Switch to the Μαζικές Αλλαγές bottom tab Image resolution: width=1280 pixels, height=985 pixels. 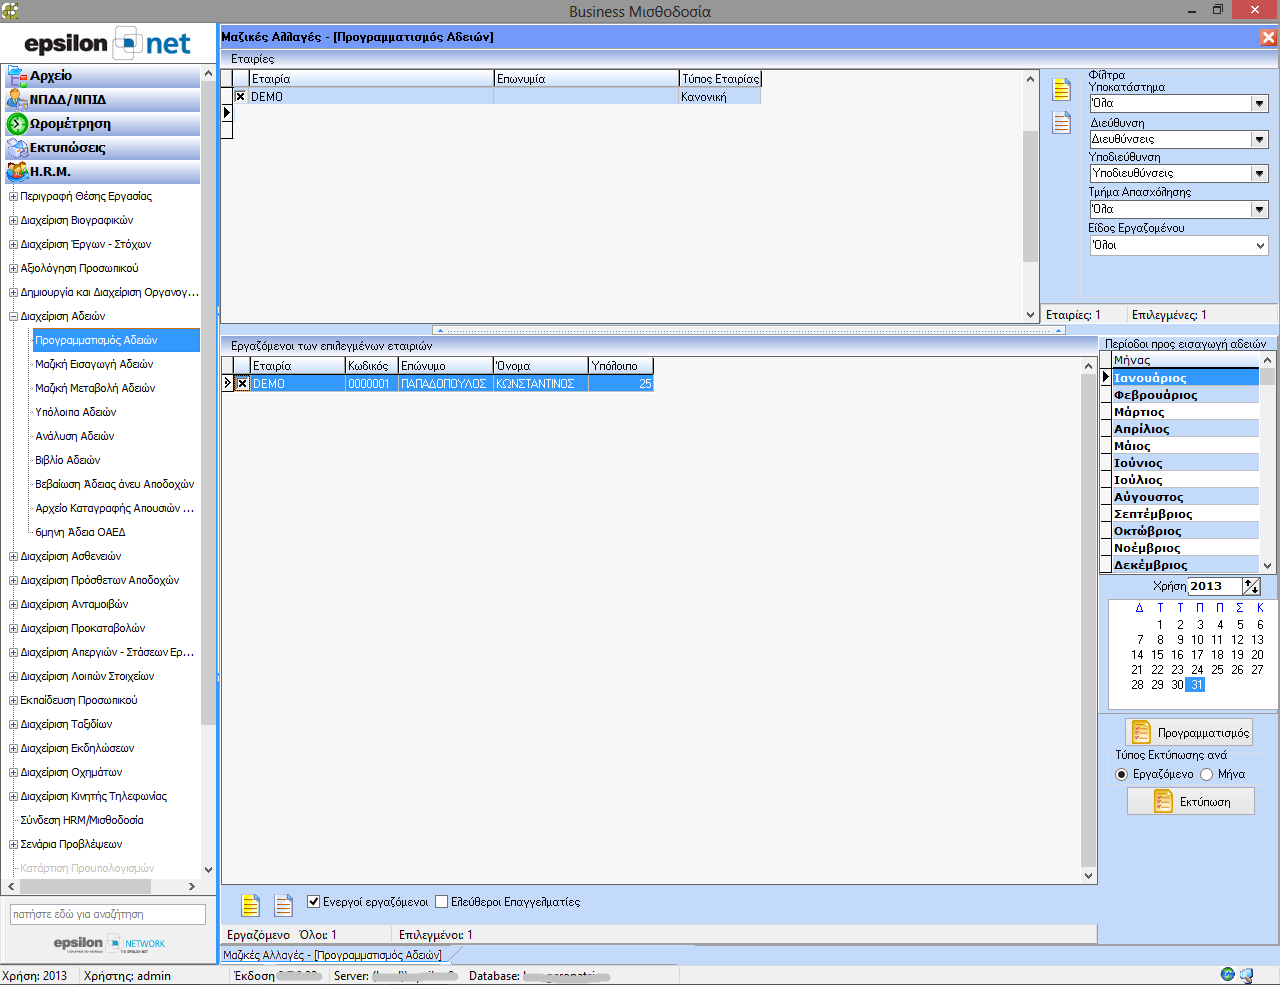(332, 955)
